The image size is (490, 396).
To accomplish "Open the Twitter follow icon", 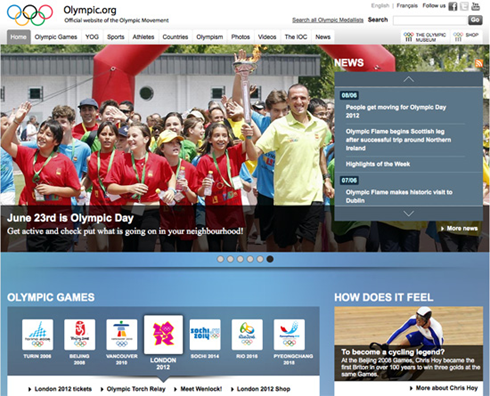I will [464, 6].
